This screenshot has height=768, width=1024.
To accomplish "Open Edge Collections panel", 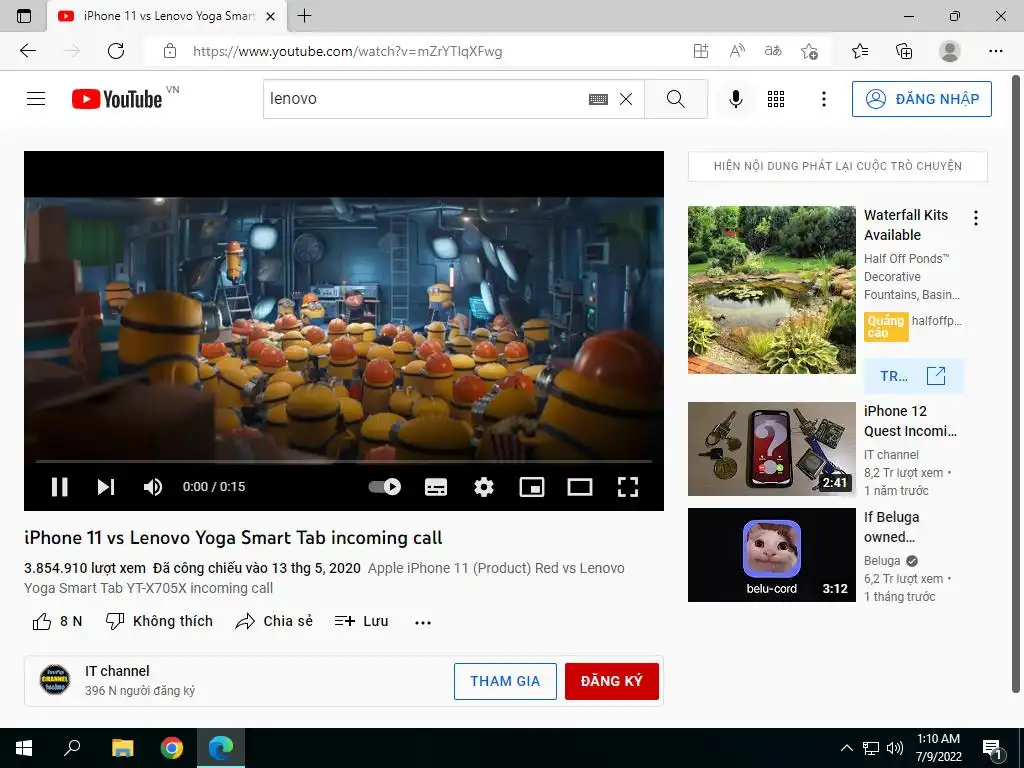I will (904, 51).
